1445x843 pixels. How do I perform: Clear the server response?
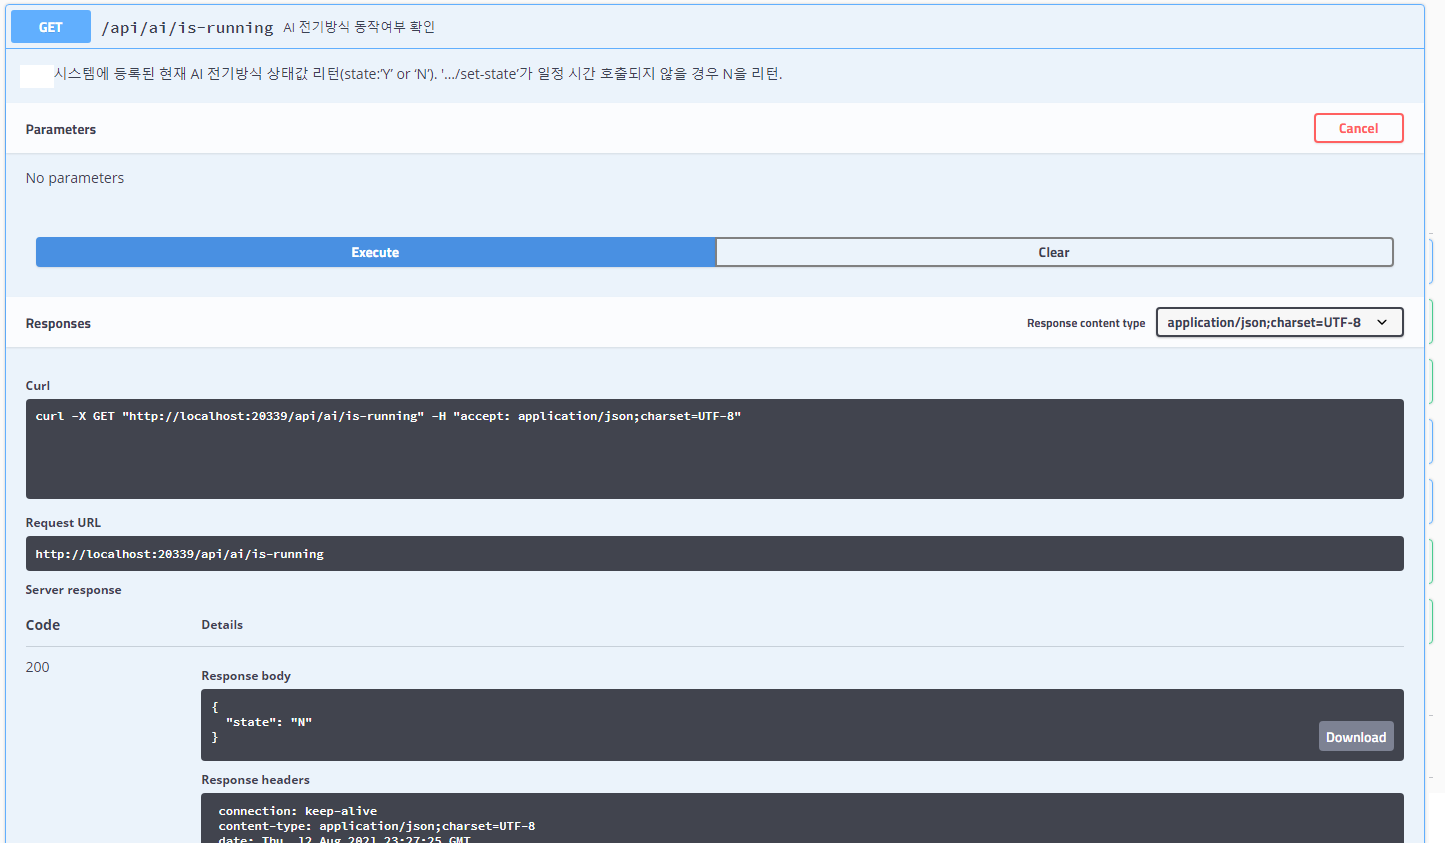tap(1053, 252)
